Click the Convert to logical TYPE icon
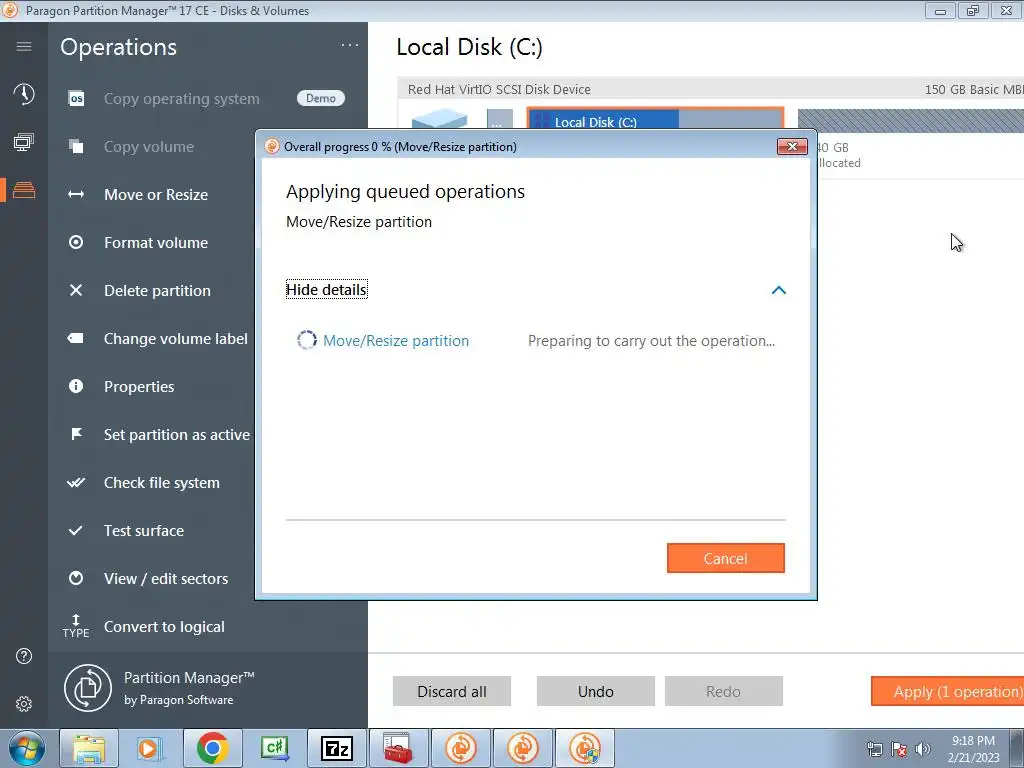Viewport: 1024px width, 768px height. [76, 626]
